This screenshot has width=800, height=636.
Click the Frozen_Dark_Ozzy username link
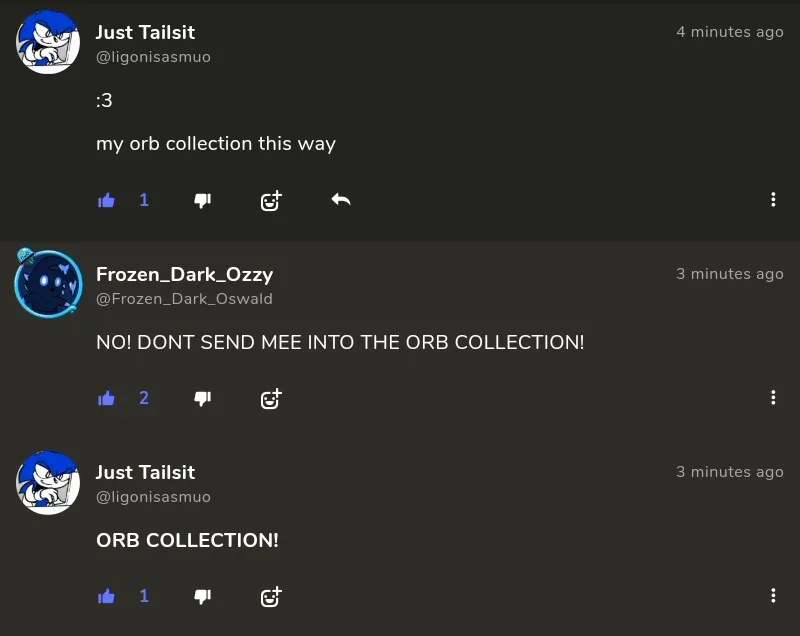point(184,274)
